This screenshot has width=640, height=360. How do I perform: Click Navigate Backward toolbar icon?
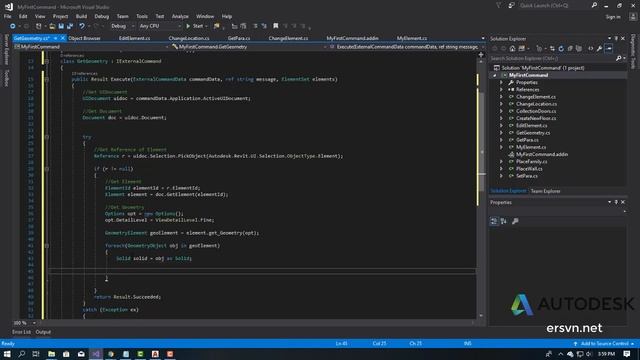pos(13,26)
